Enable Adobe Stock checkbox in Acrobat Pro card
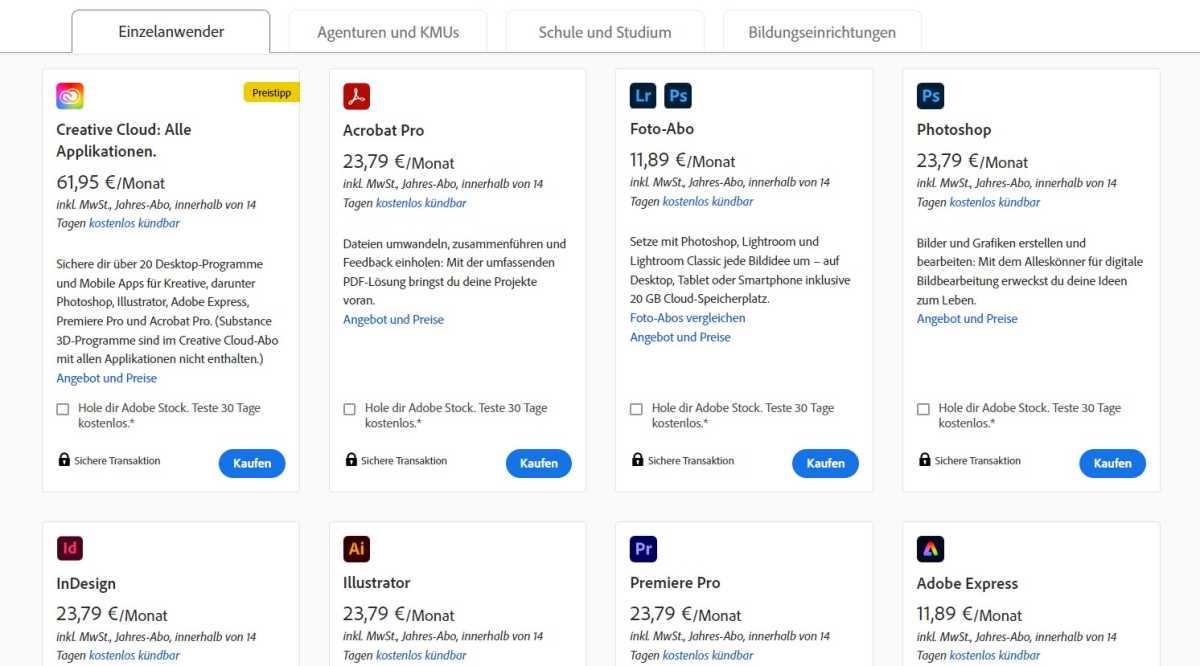 pyautogui.click(x=349, y=409)
